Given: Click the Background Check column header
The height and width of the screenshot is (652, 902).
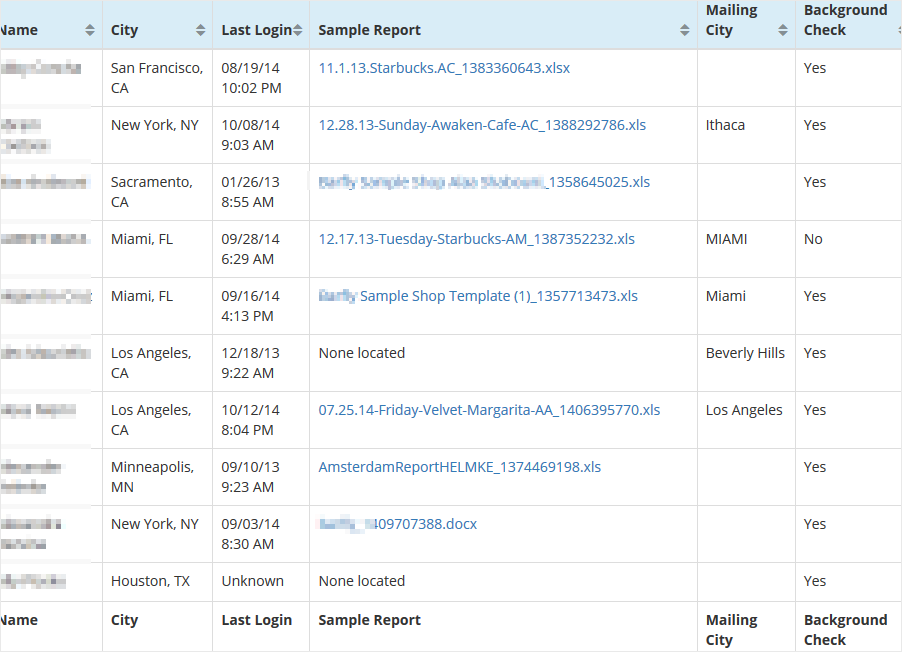Looking at the screenshot, I should coord(845,20).
